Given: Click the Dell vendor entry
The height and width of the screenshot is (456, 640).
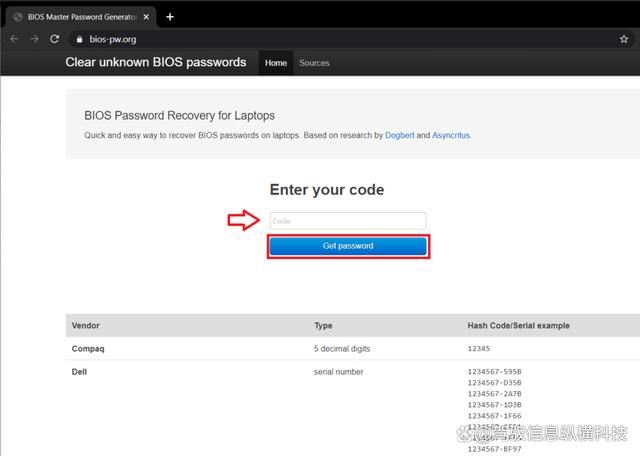Looking at the screenshot, I should 80,372.
